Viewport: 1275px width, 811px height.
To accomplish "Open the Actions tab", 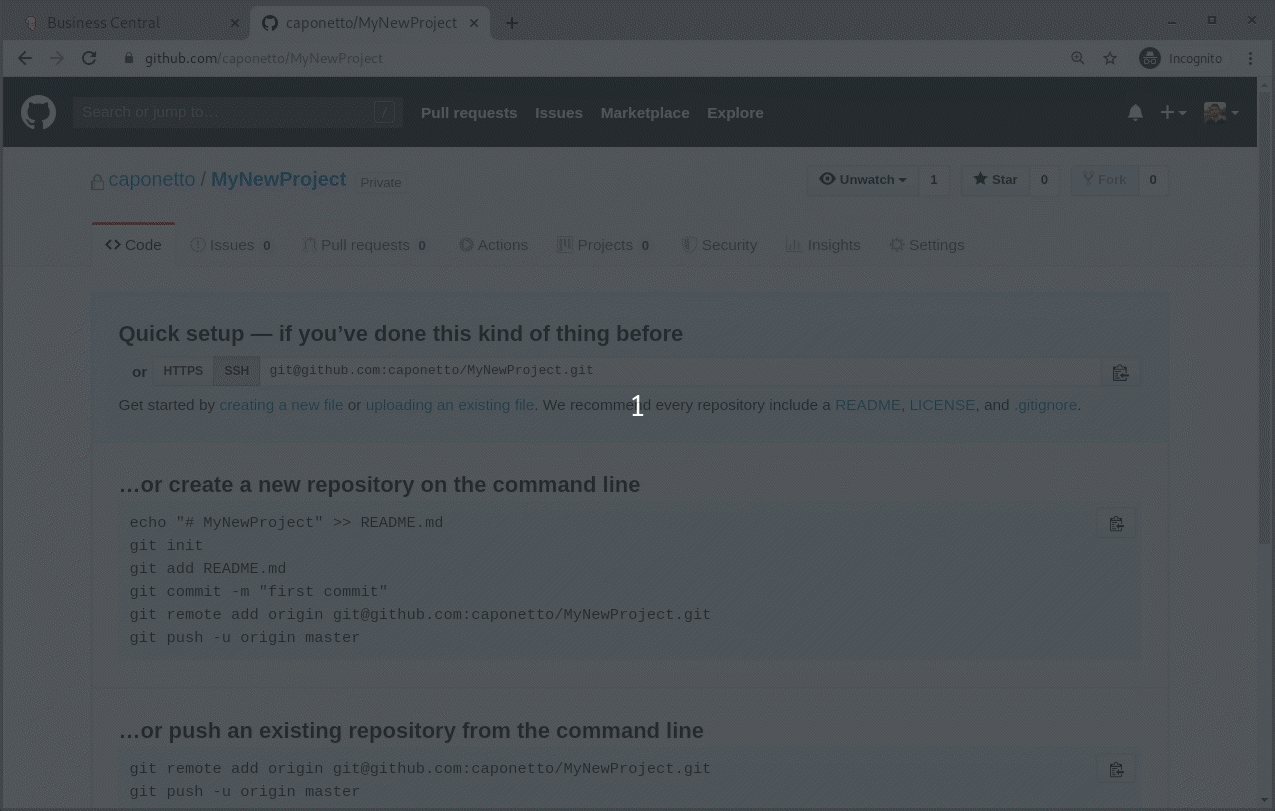I will (x=493, y=245).
